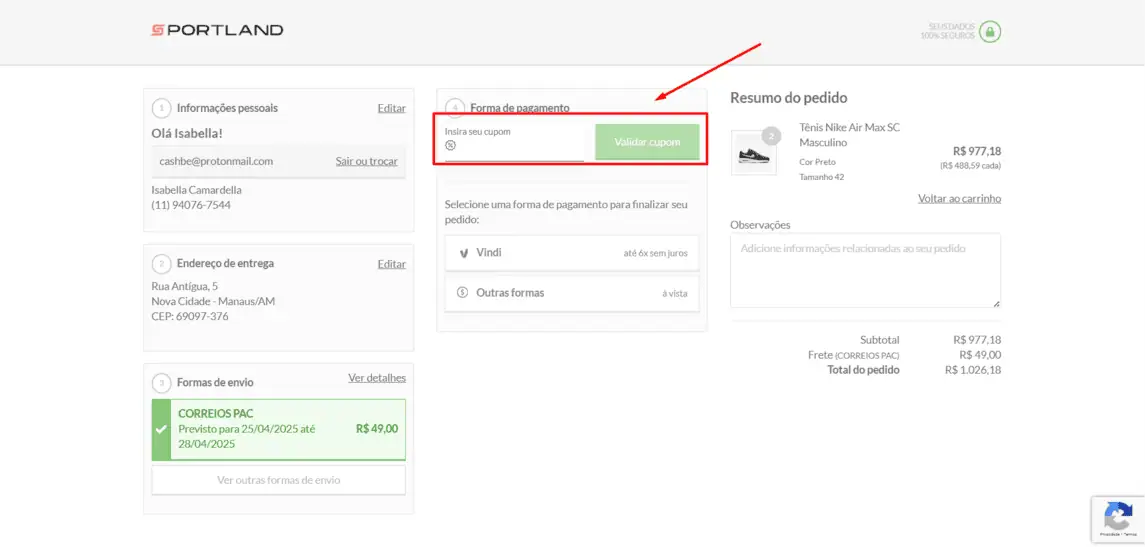Click the Validar cupom button

pyautogui.click(x=647, y=142)
